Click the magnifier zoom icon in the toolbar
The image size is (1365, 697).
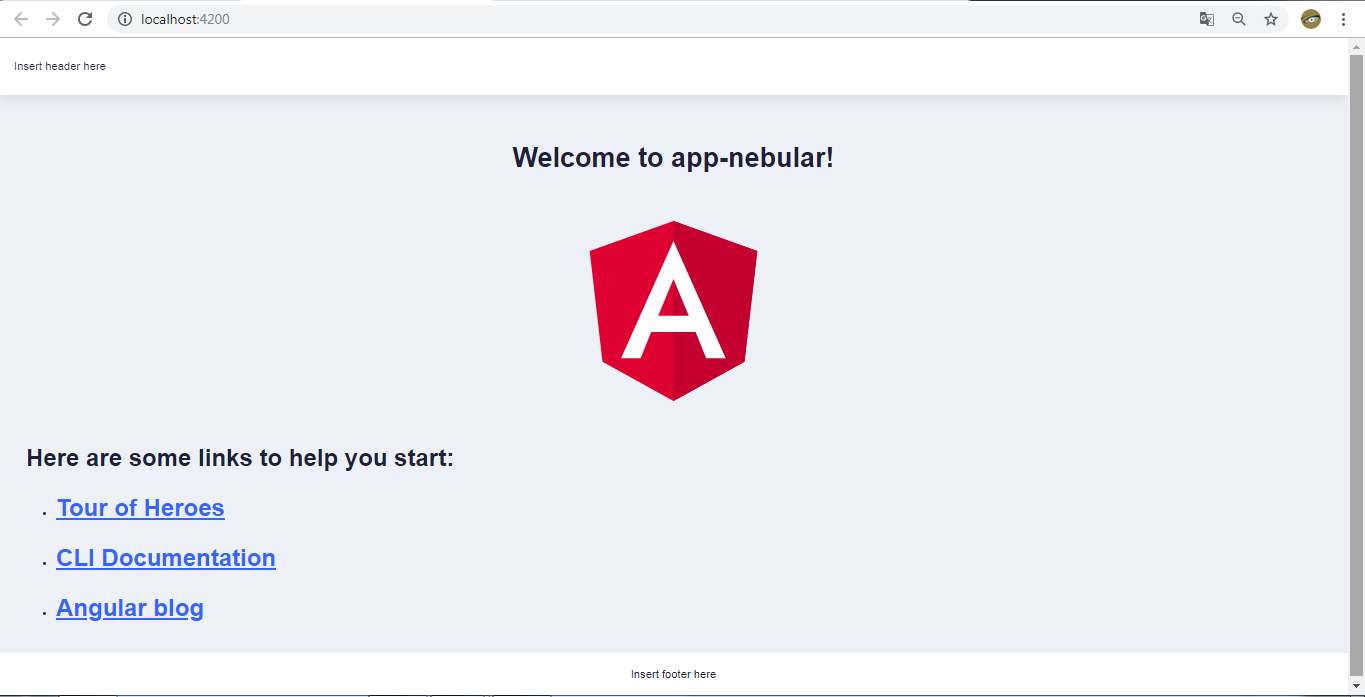(x=1238, y=18)
